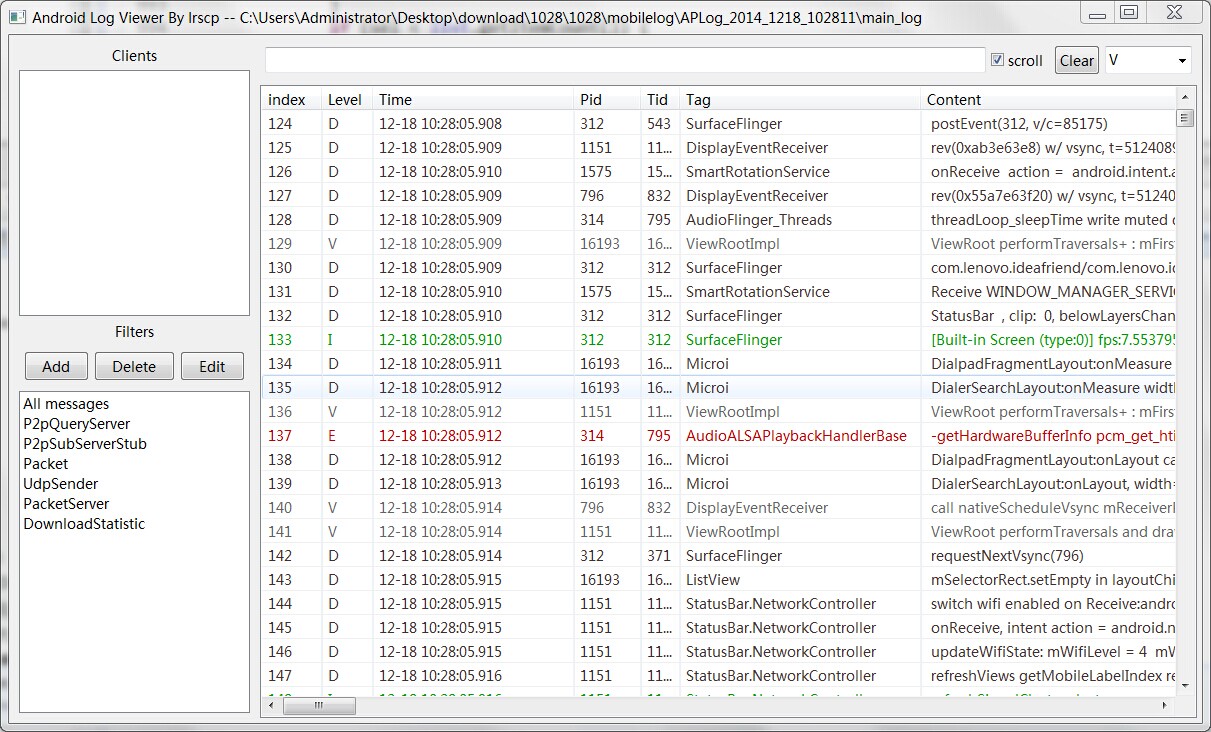Click the Android Log Viewer title bar icon
The image size is (1211, 732).
(16, 17)
